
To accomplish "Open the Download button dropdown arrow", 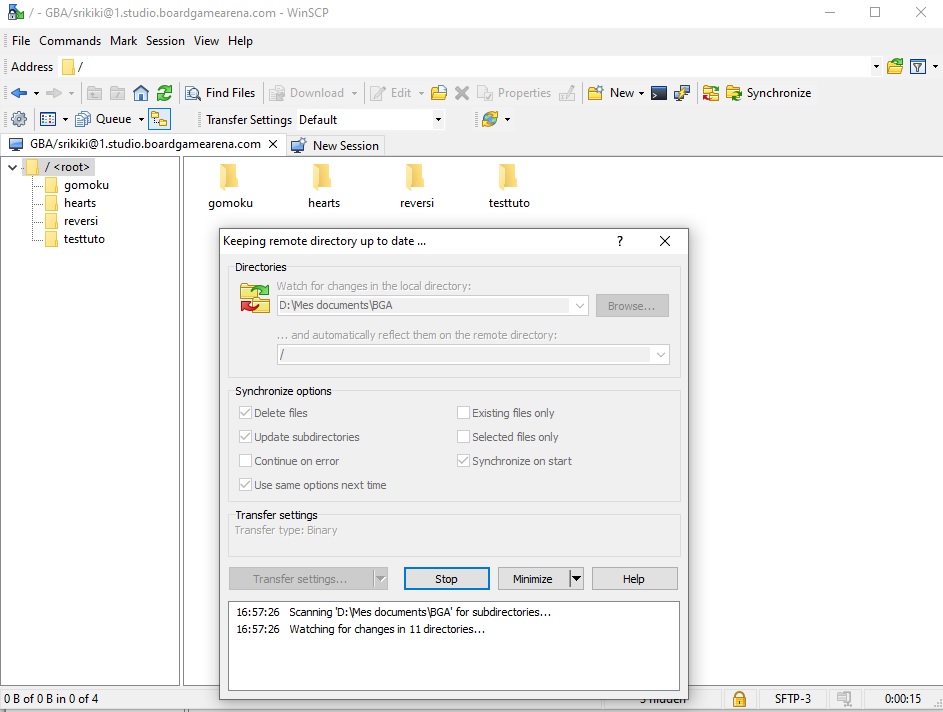I will tap(354, 93).
